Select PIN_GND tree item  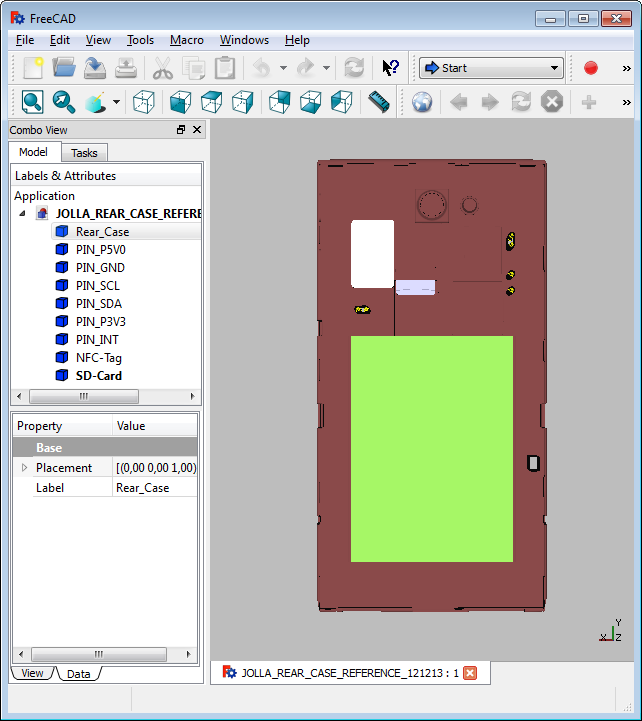pos(100,268)
